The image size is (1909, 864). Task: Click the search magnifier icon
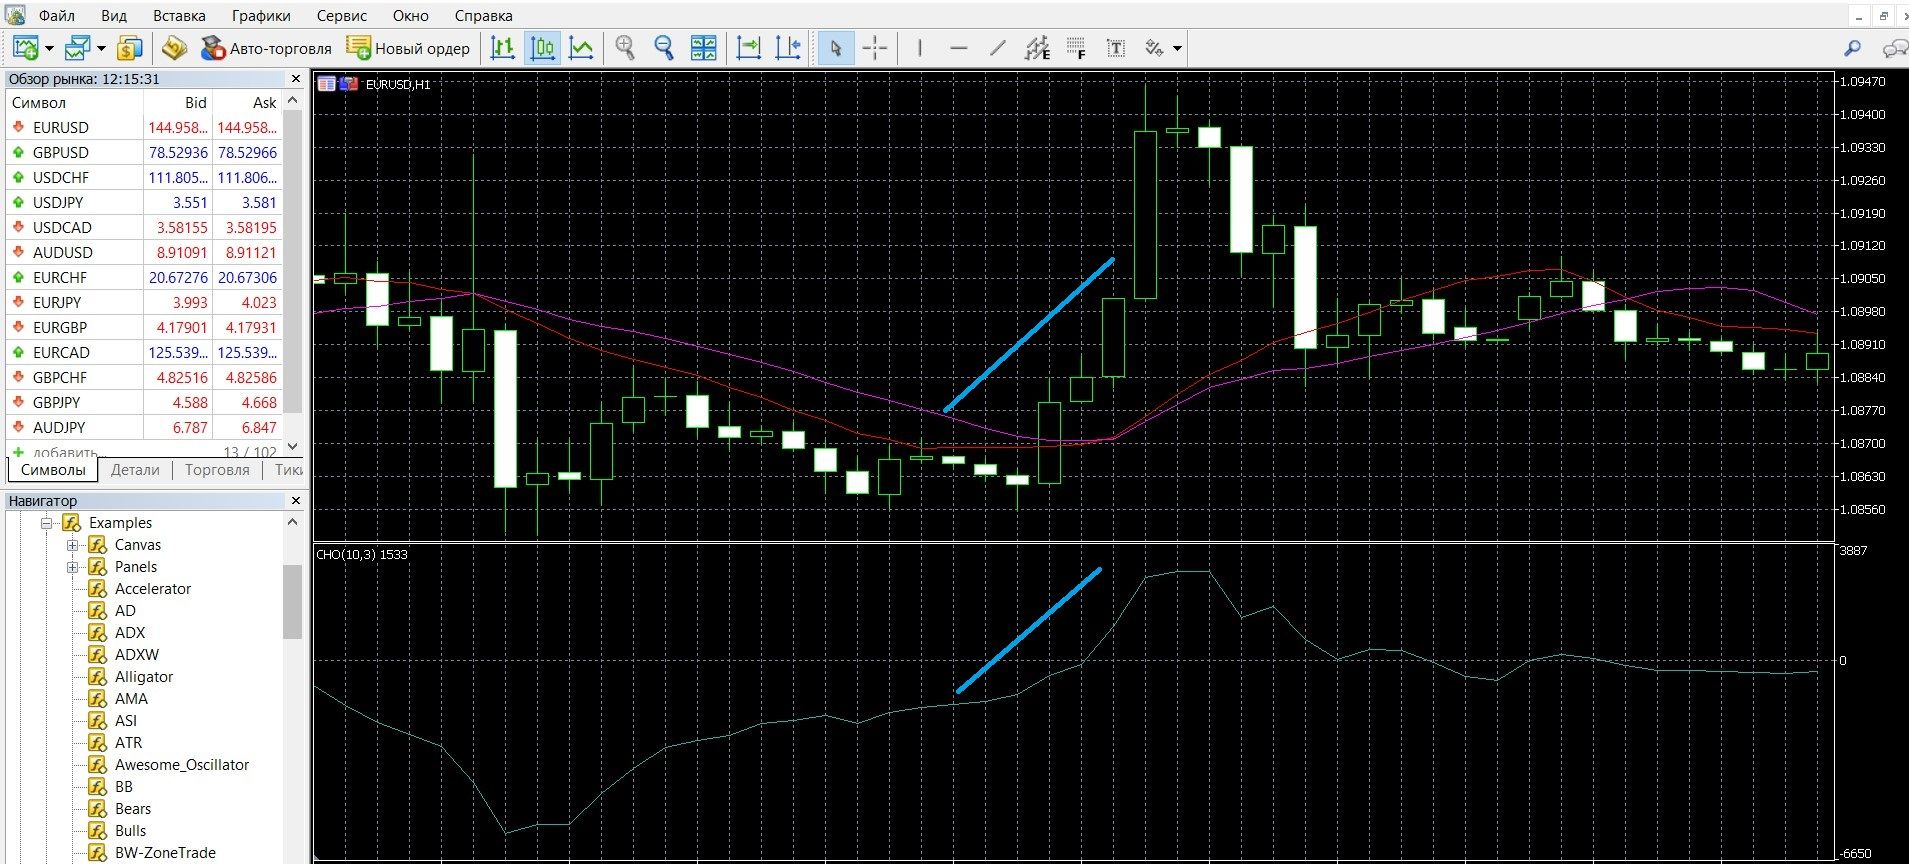point(1852,47)
